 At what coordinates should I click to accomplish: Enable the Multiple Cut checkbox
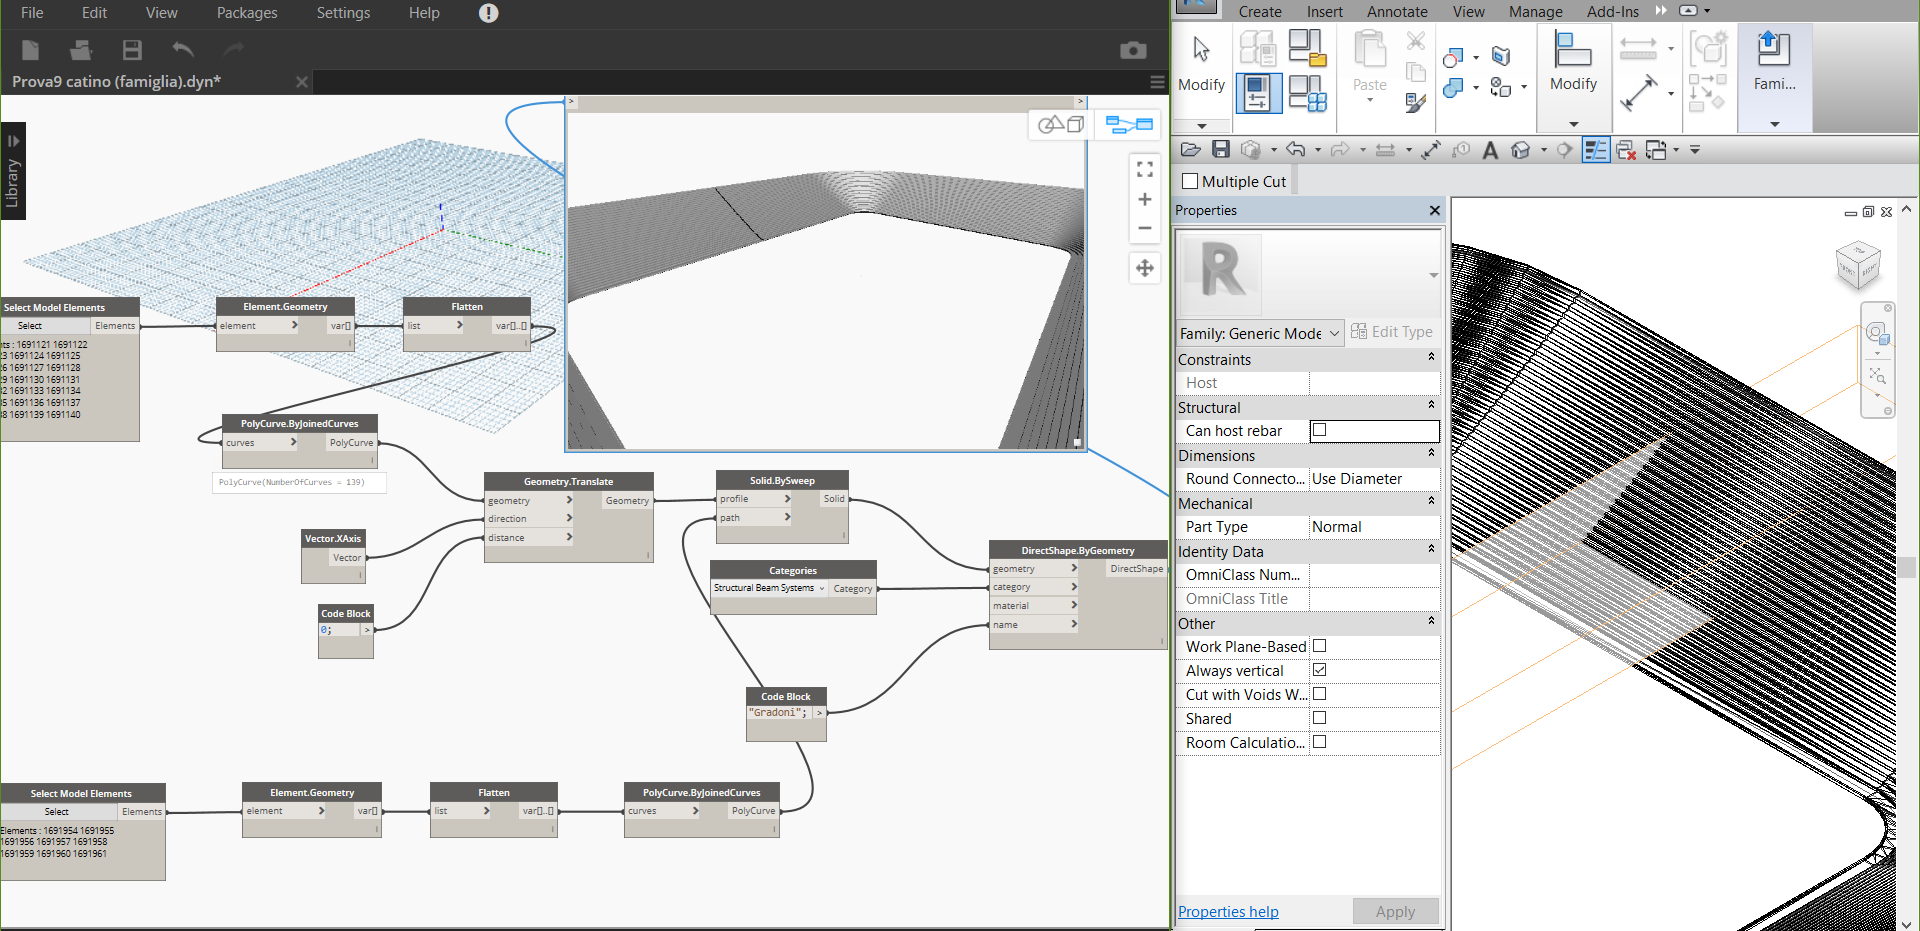[x=1190, y=182]
